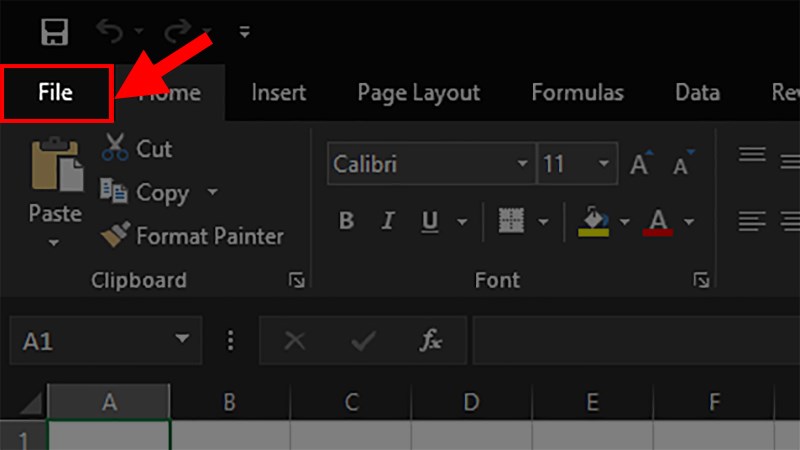Open Clipboard group dialog launcher
This screenshot has width=800, height=450.
pos(296,280)
